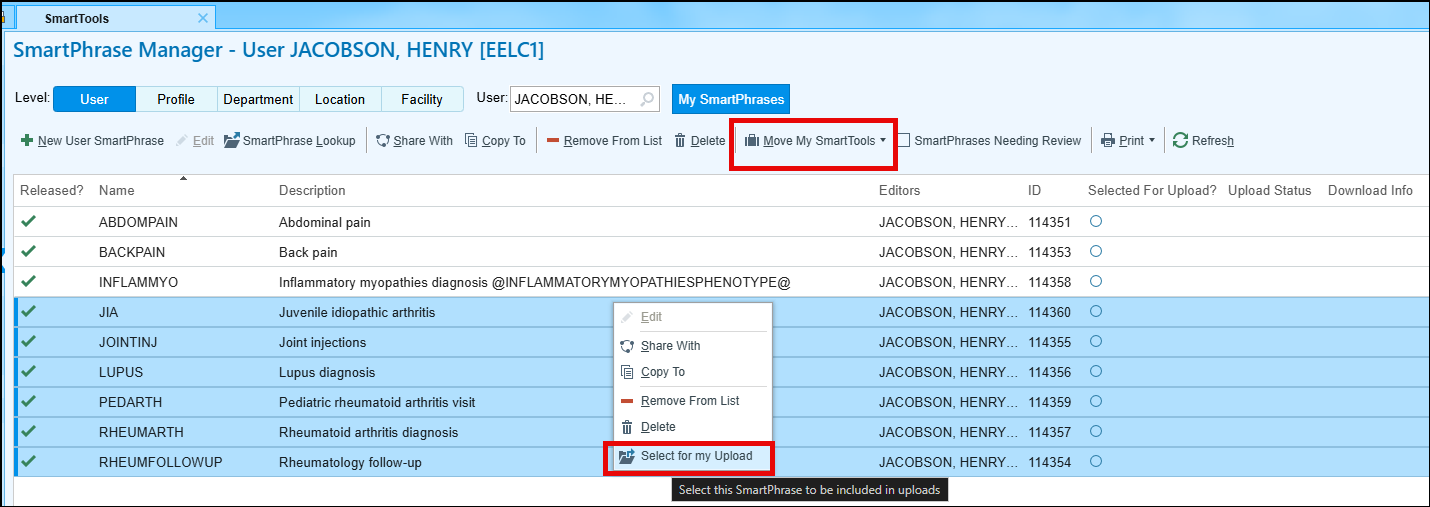1430x507 pixels.
Task: Click the Editors column header
Action: point(899,190)
